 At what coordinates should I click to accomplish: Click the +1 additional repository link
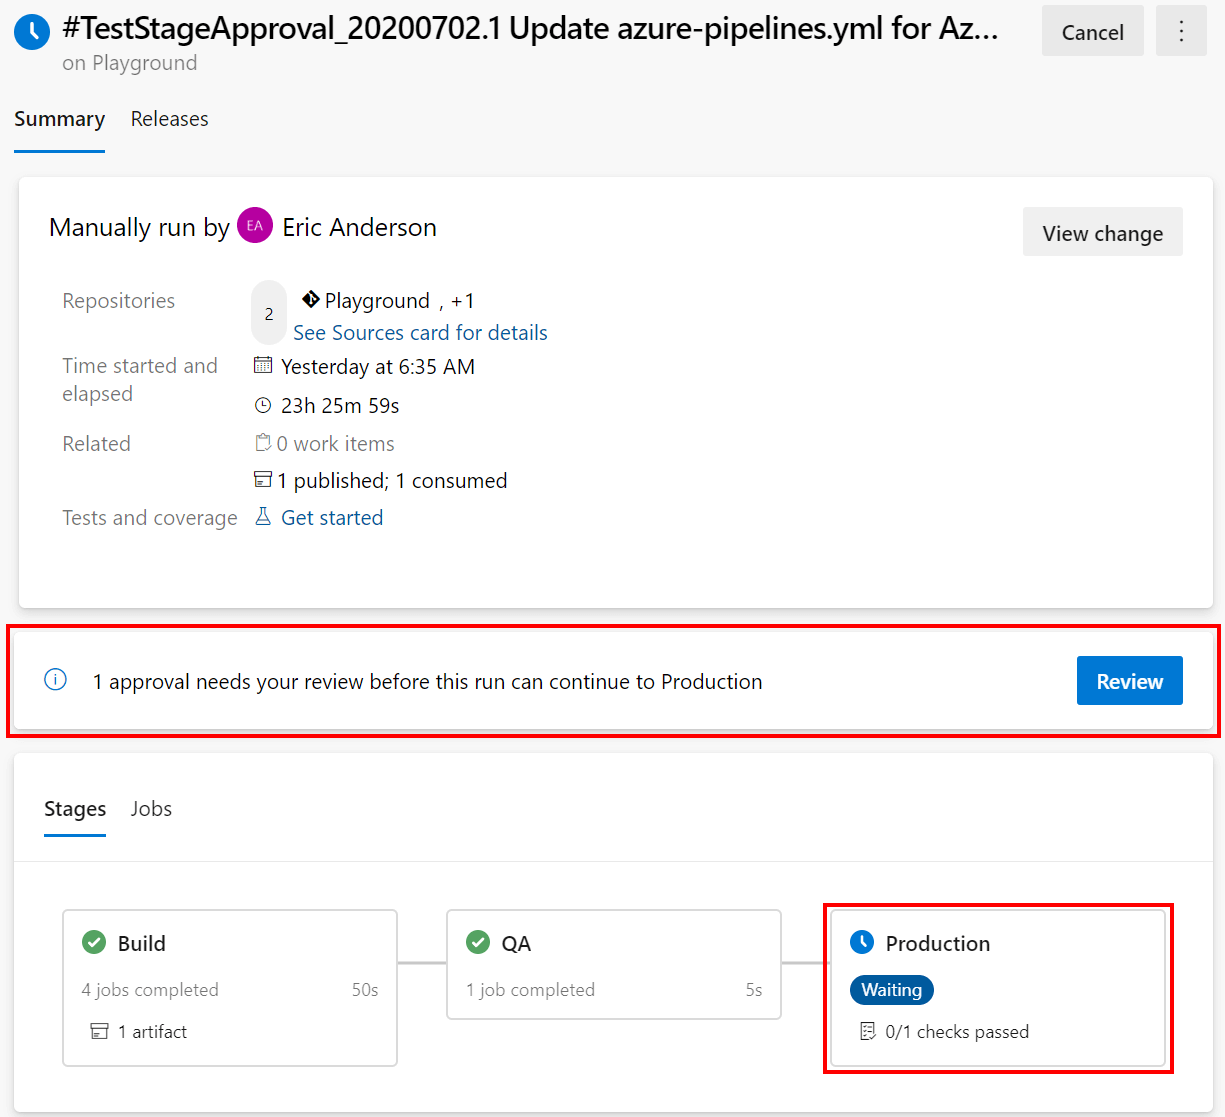pos(462,300)
